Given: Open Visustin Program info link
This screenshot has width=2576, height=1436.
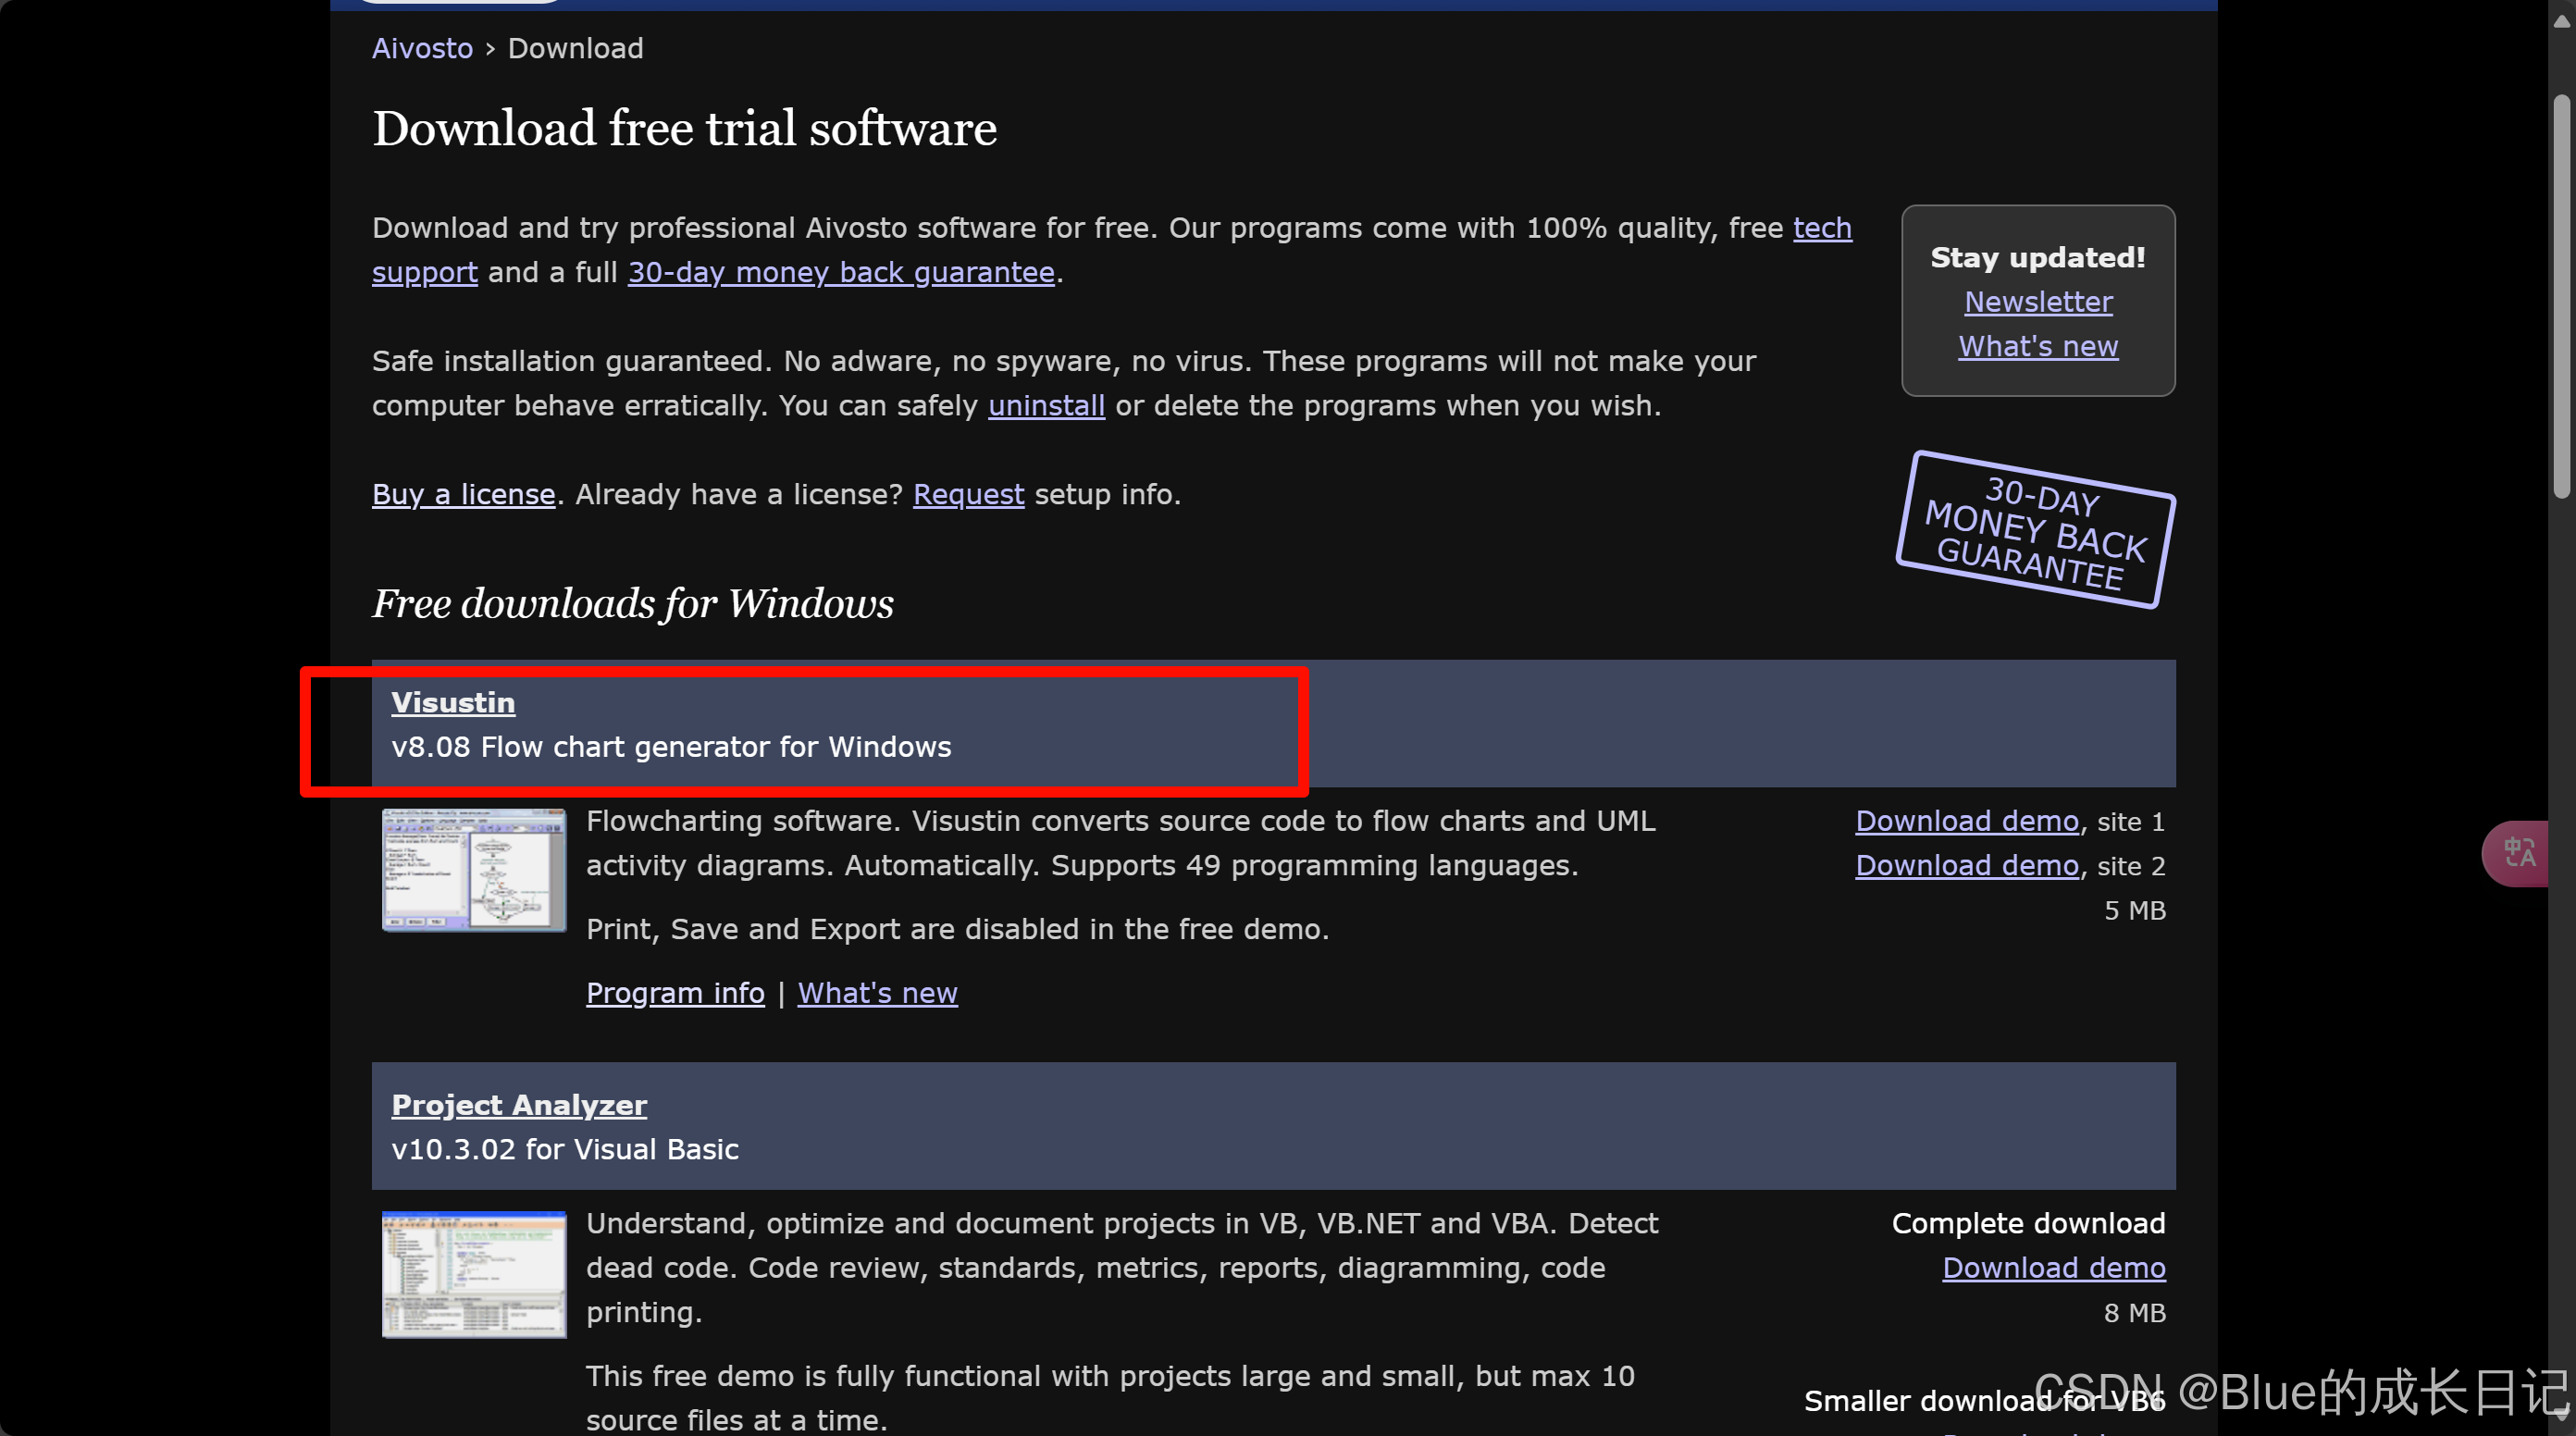Looking at the screenshot, I should [675, 993].
